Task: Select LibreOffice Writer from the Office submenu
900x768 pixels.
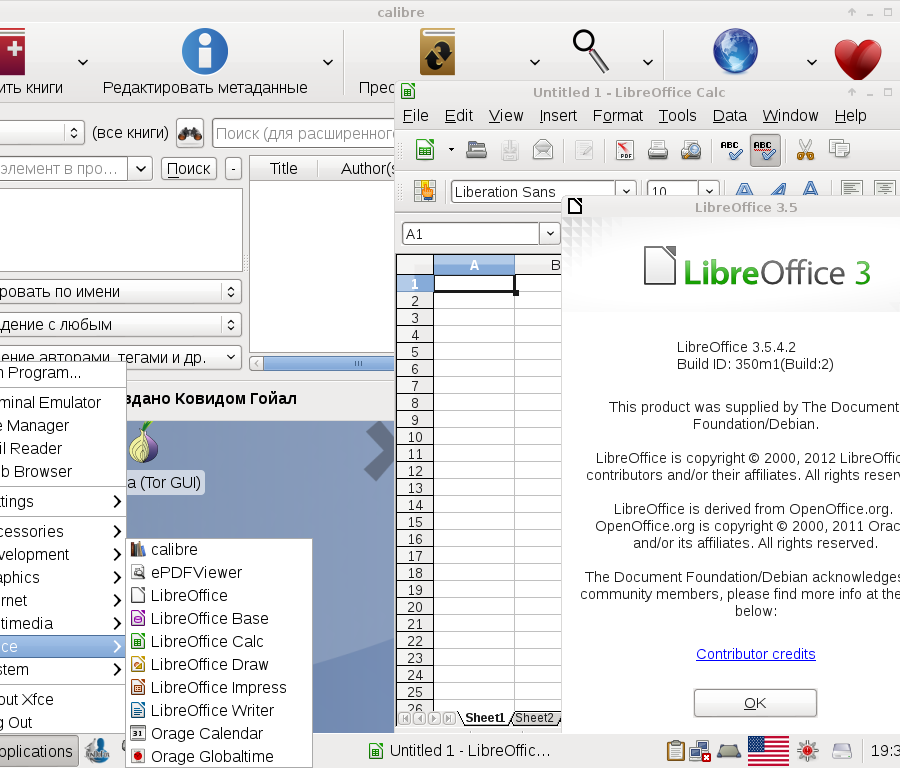Action: click(219, 711)
